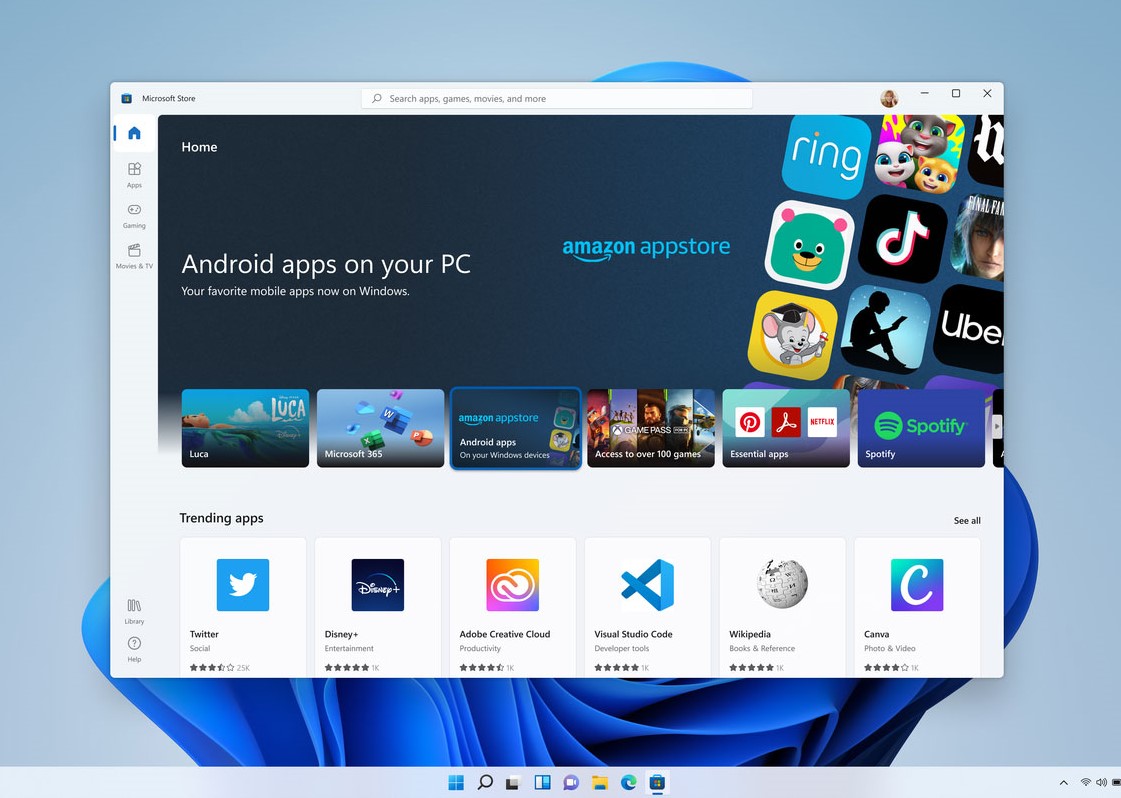Open Windows Start menu in taskbar

(456, 782)
